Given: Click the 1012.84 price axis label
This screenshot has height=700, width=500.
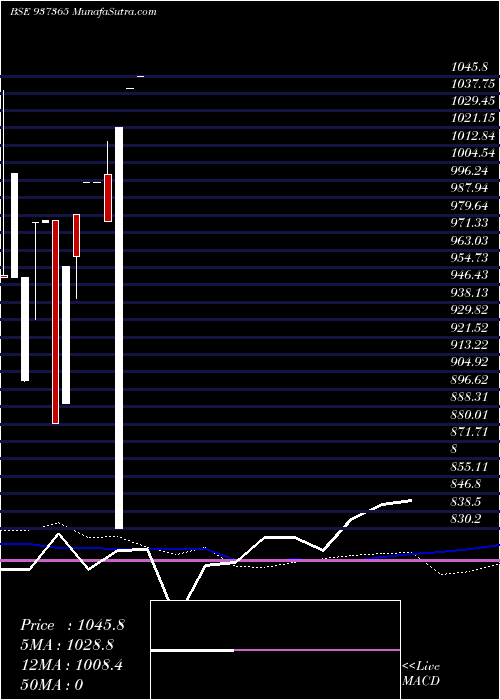Looking at the screenshot, I should (x=473, y=136).
